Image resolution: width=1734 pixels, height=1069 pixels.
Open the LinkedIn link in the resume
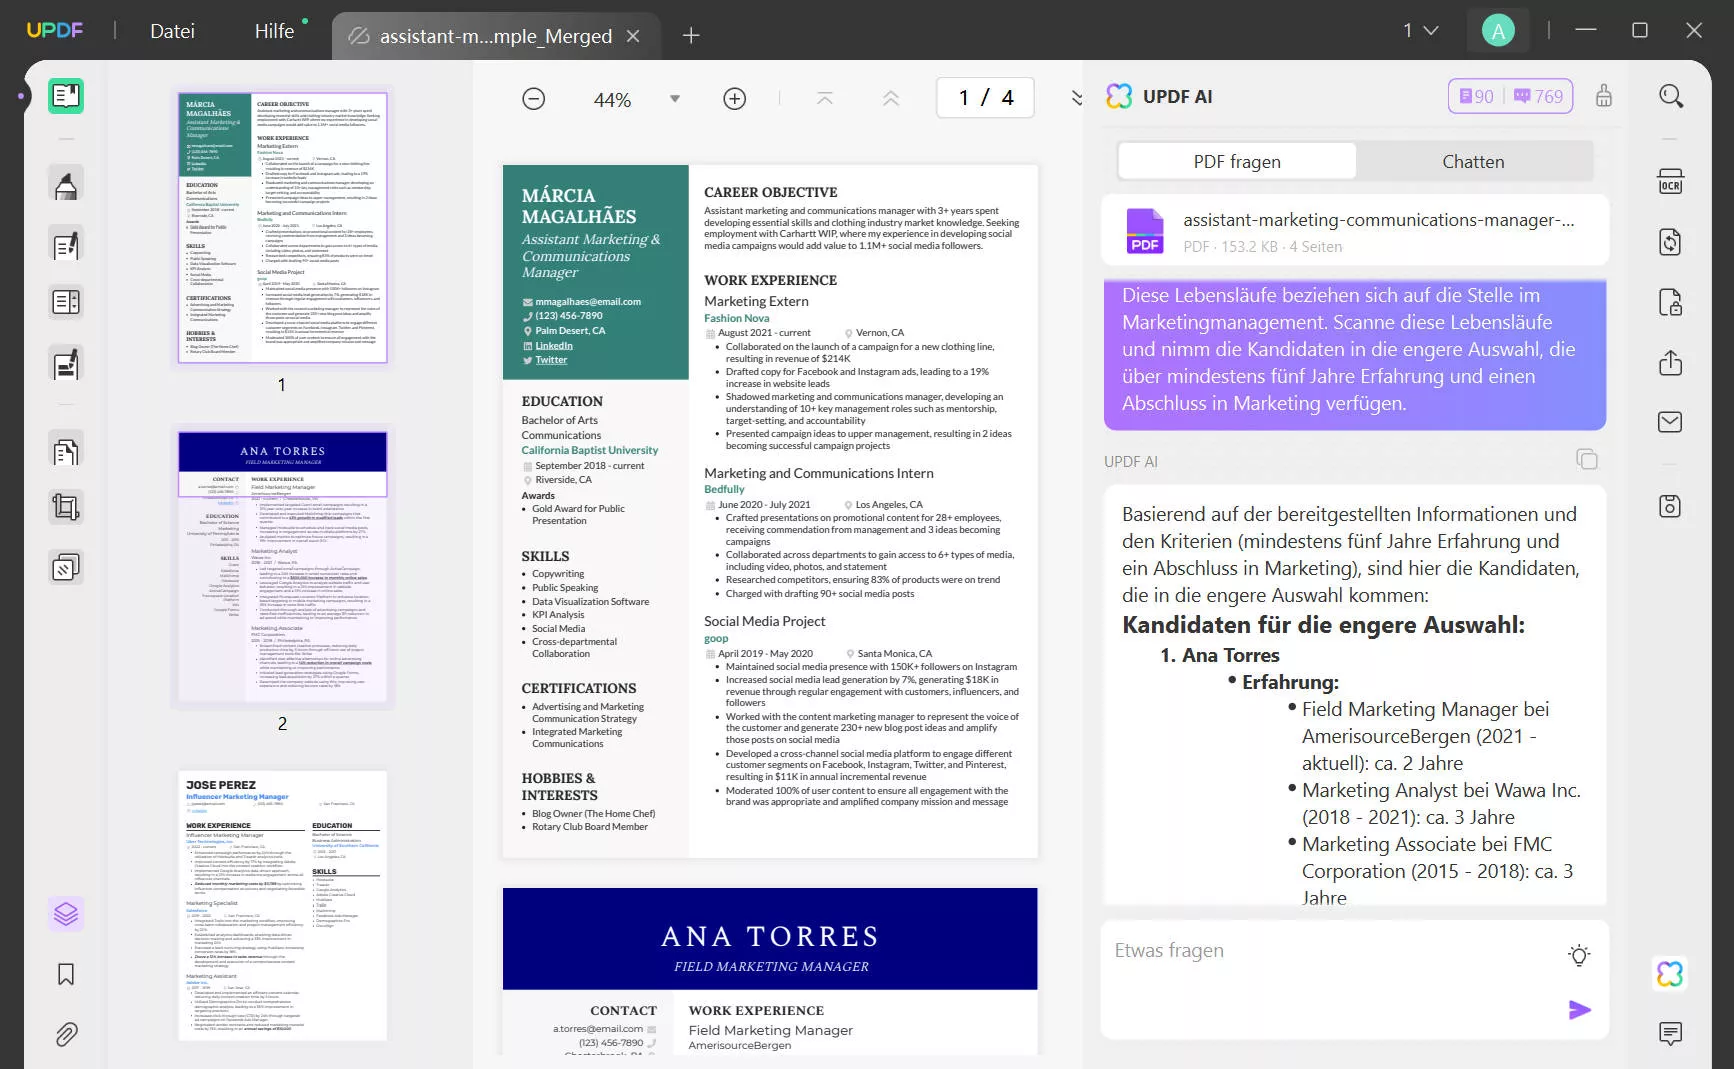pyautogui.click(x=554, y=345)
